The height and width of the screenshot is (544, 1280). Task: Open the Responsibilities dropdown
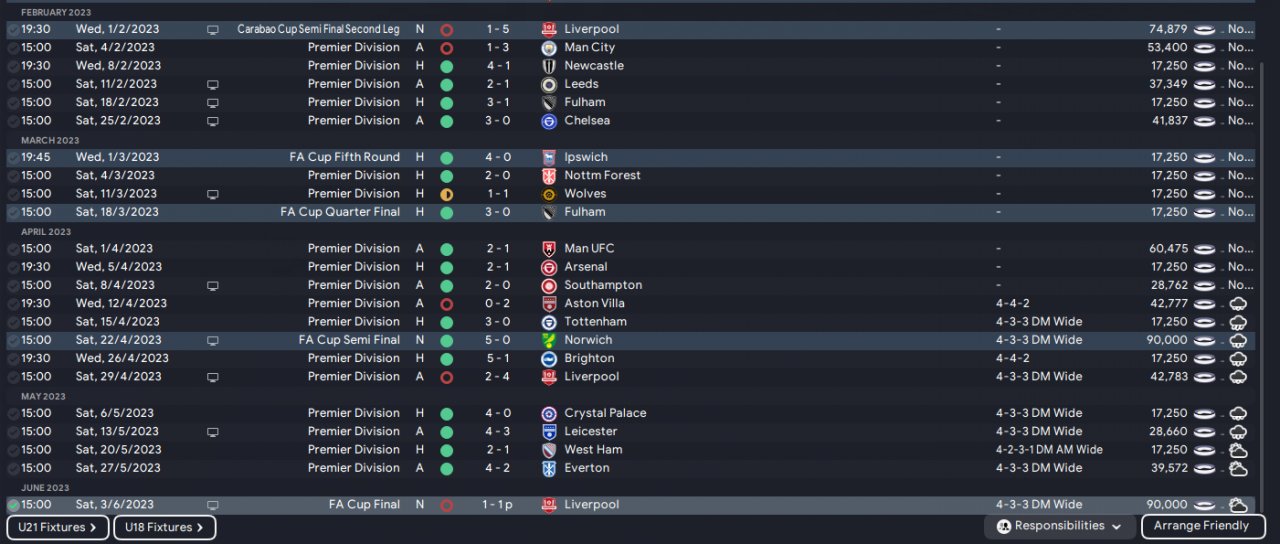(1059, 526)
